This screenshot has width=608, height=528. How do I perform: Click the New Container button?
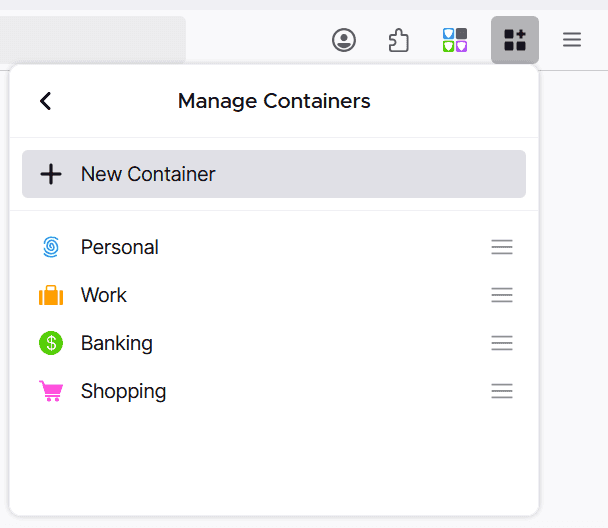273,174
